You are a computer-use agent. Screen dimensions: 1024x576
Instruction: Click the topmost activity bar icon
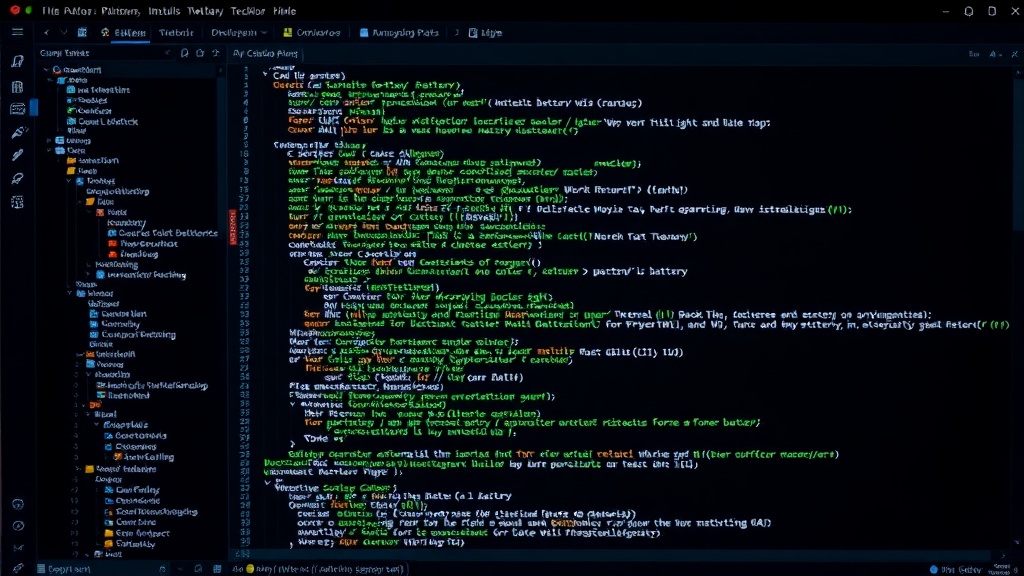18,61
